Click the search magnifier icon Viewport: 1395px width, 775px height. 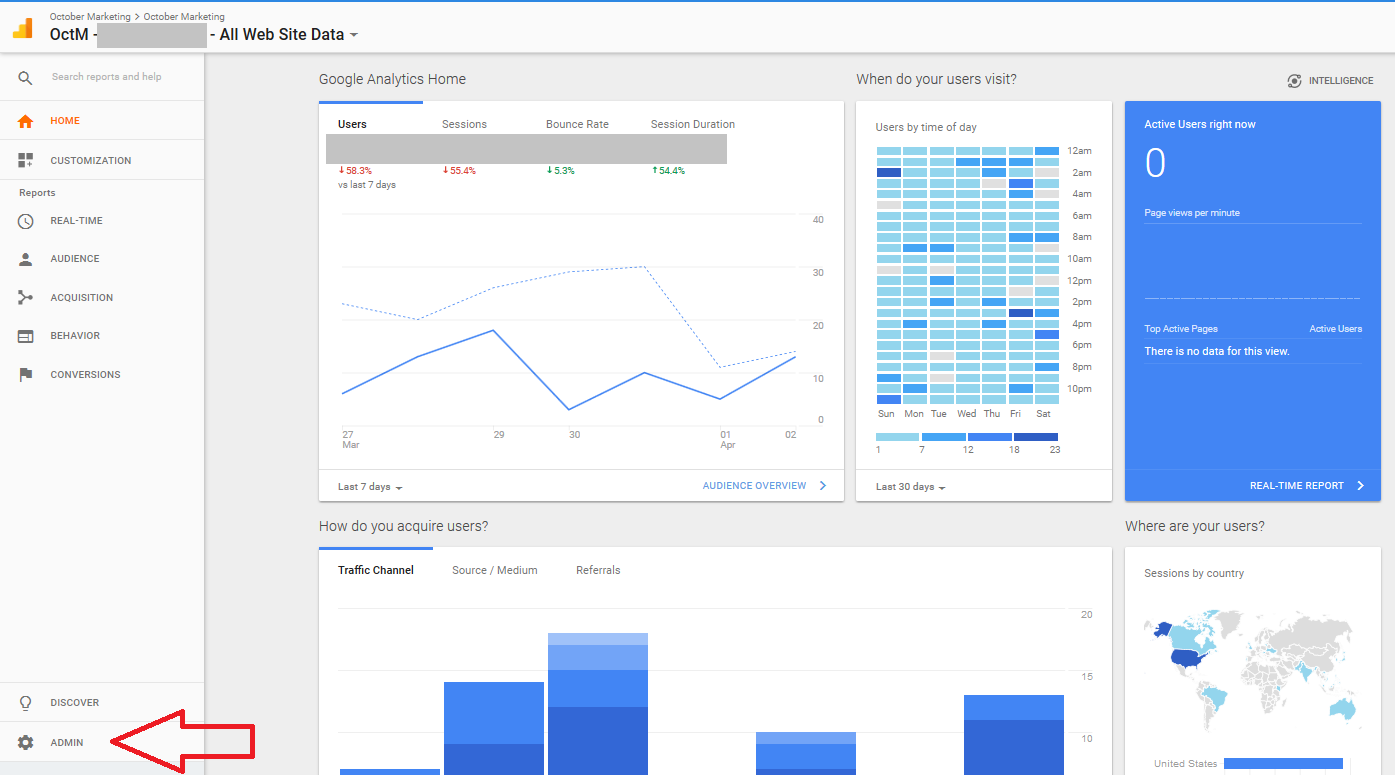[26, 77]
